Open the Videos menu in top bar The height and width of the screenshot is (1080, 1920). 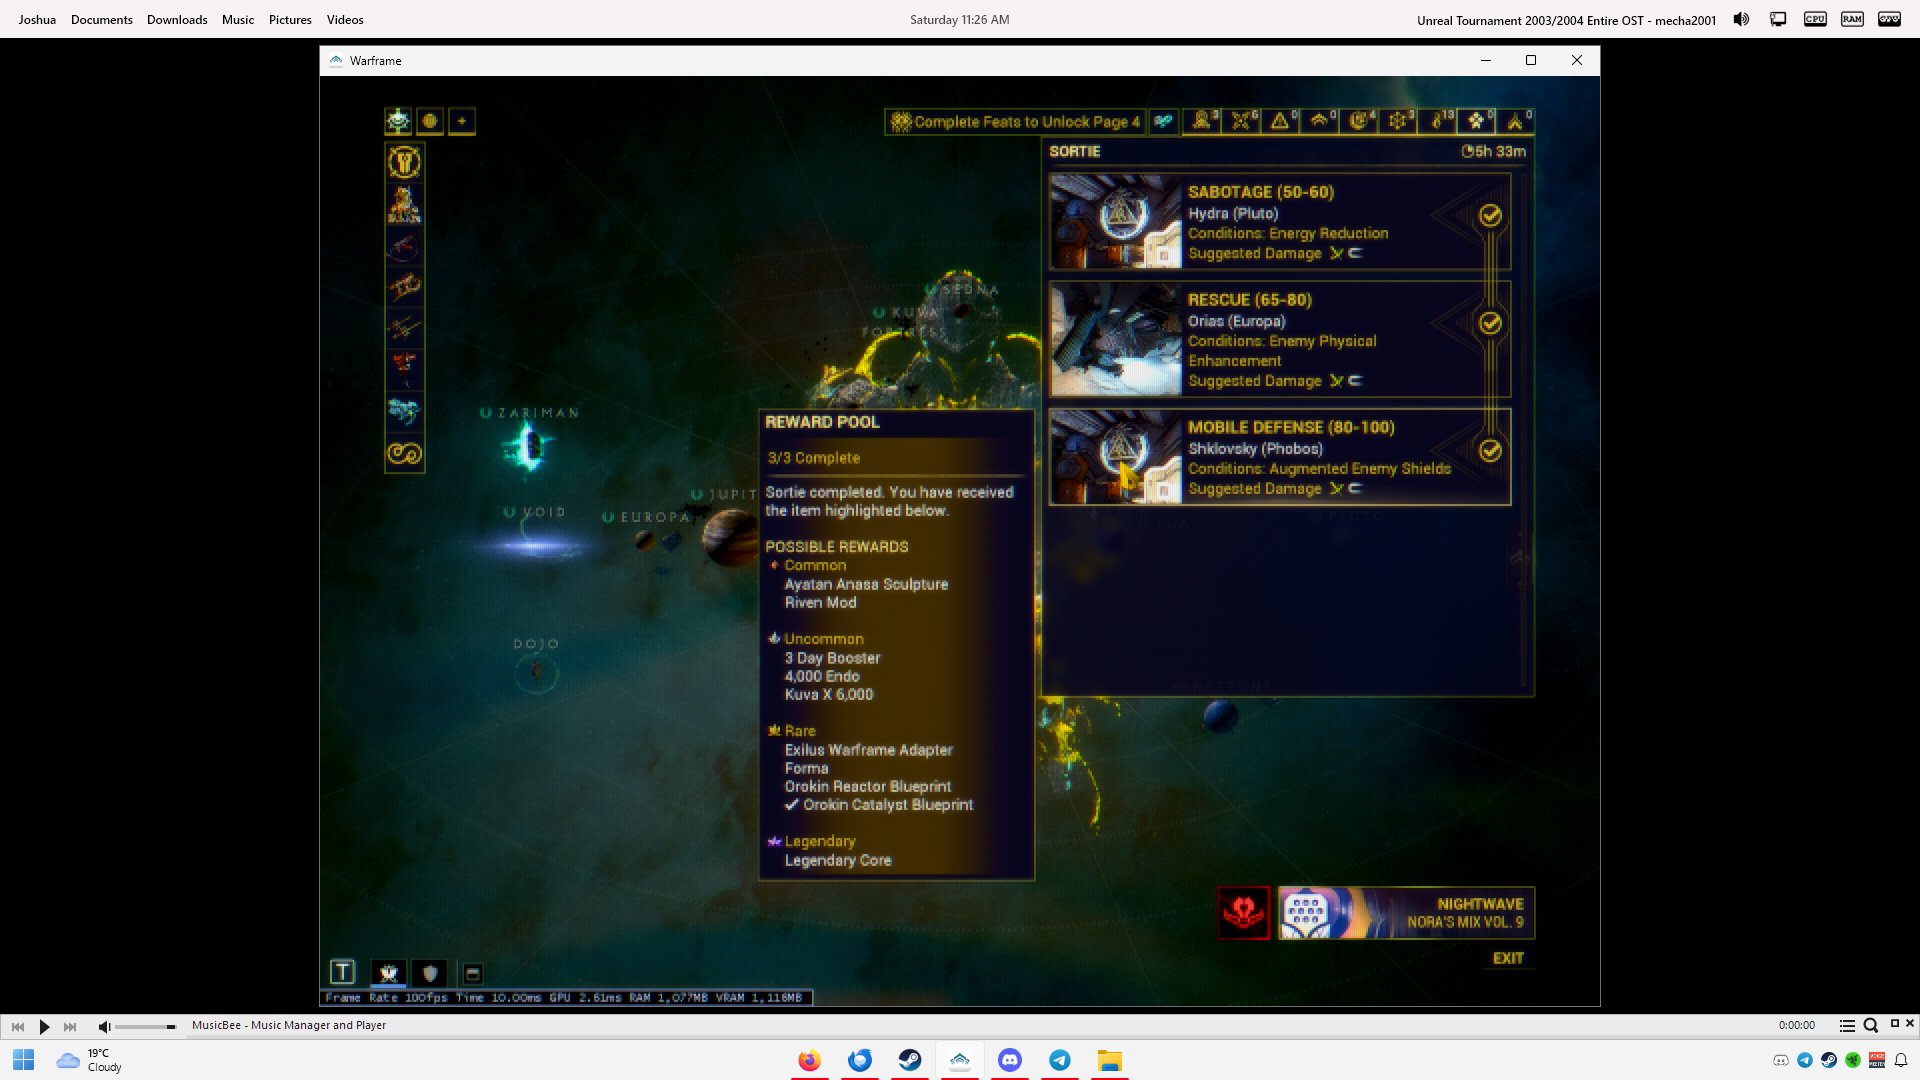tap(345, 20)
